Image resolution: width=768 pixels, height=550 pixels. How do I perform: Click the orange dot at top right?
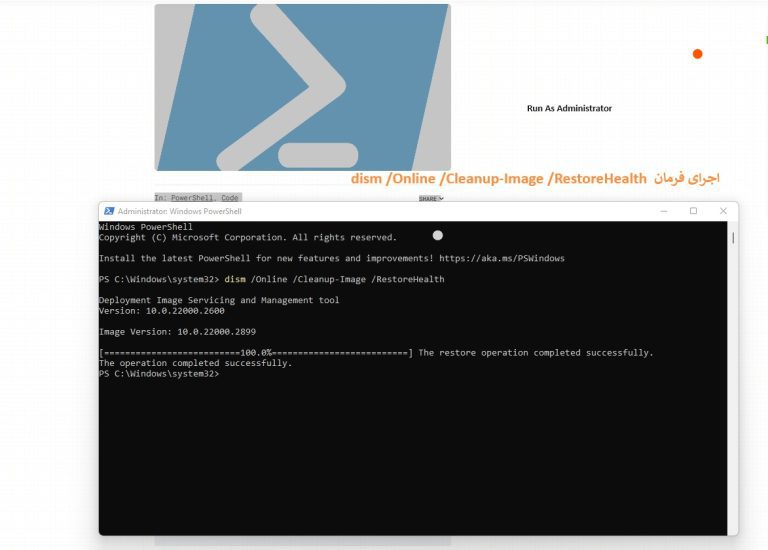[697, 54]
